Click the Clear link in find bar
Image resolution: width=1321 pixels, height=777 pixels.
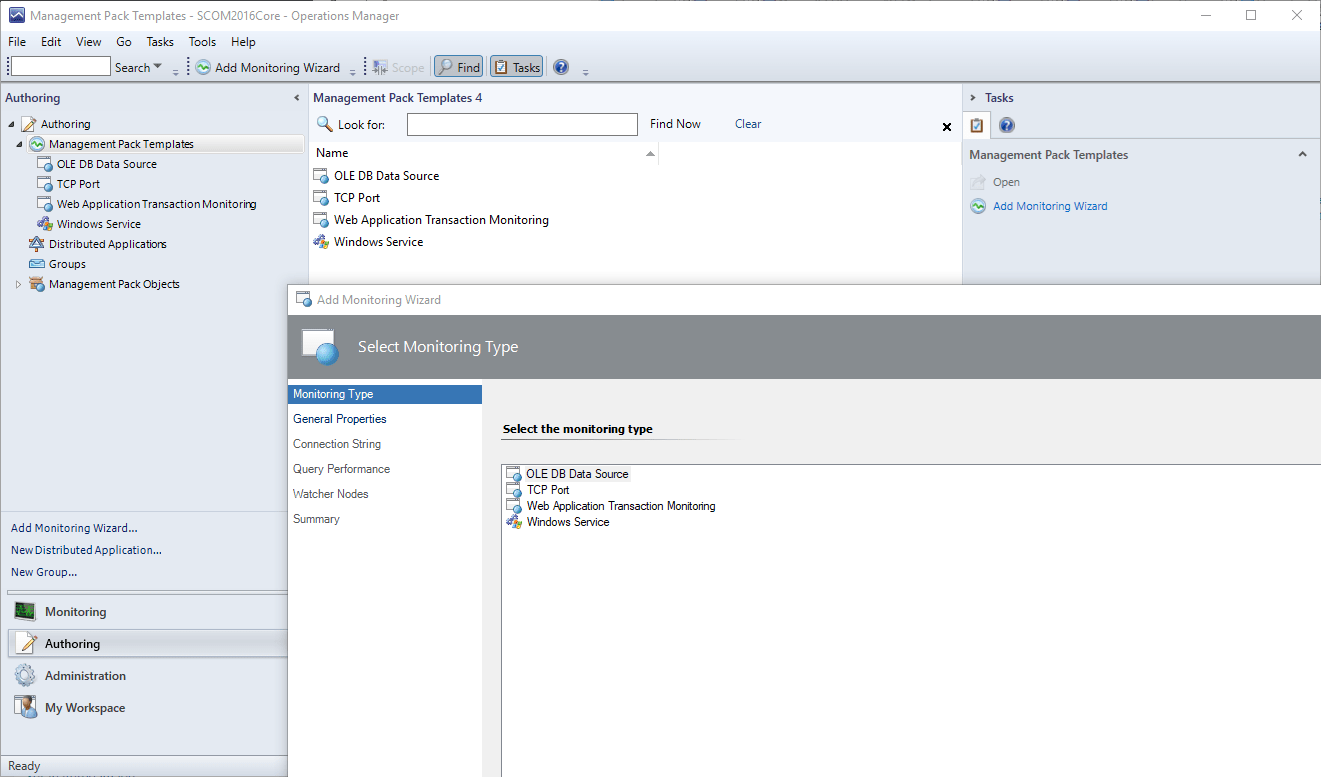[x=748, y=124]
